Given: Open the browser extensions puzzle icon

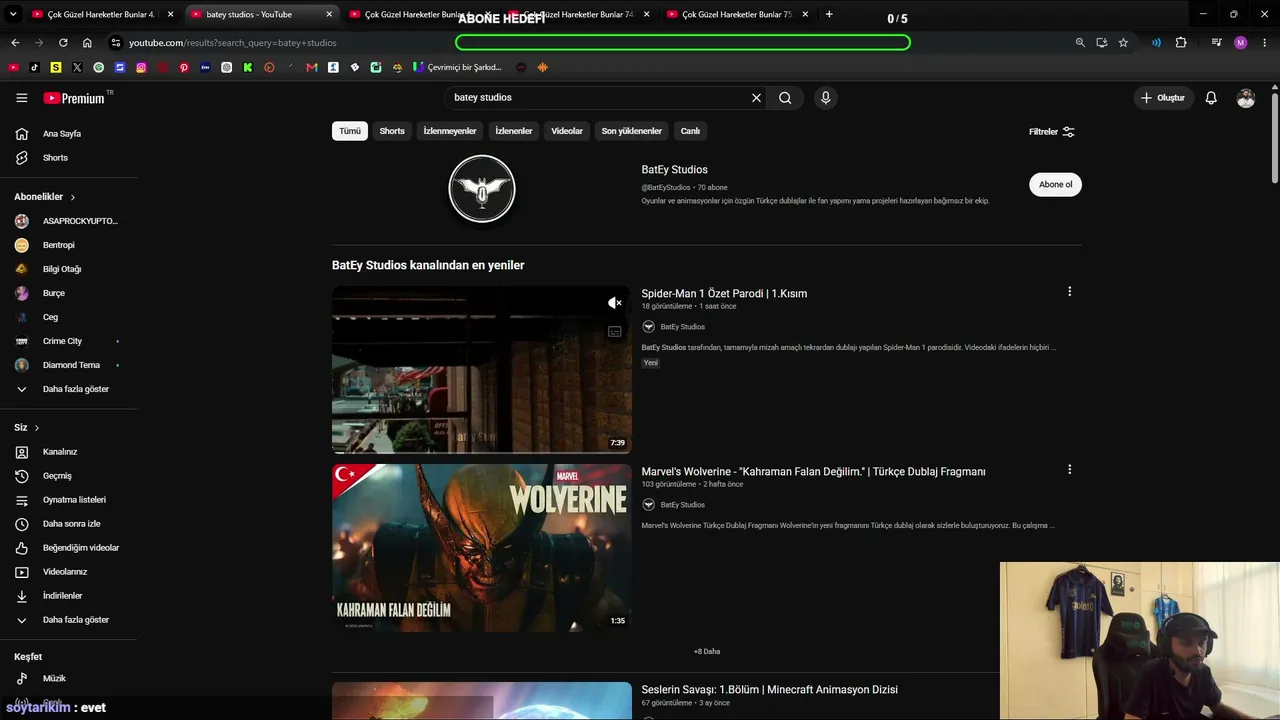Looking at the screenshot, I should (1181, 43).
